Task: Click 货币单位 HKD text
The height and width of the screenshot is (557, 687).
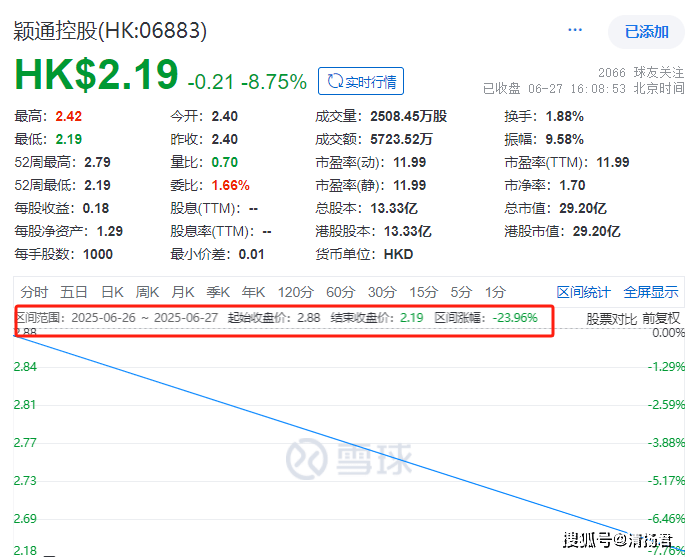Action: [x=398, y=254]
